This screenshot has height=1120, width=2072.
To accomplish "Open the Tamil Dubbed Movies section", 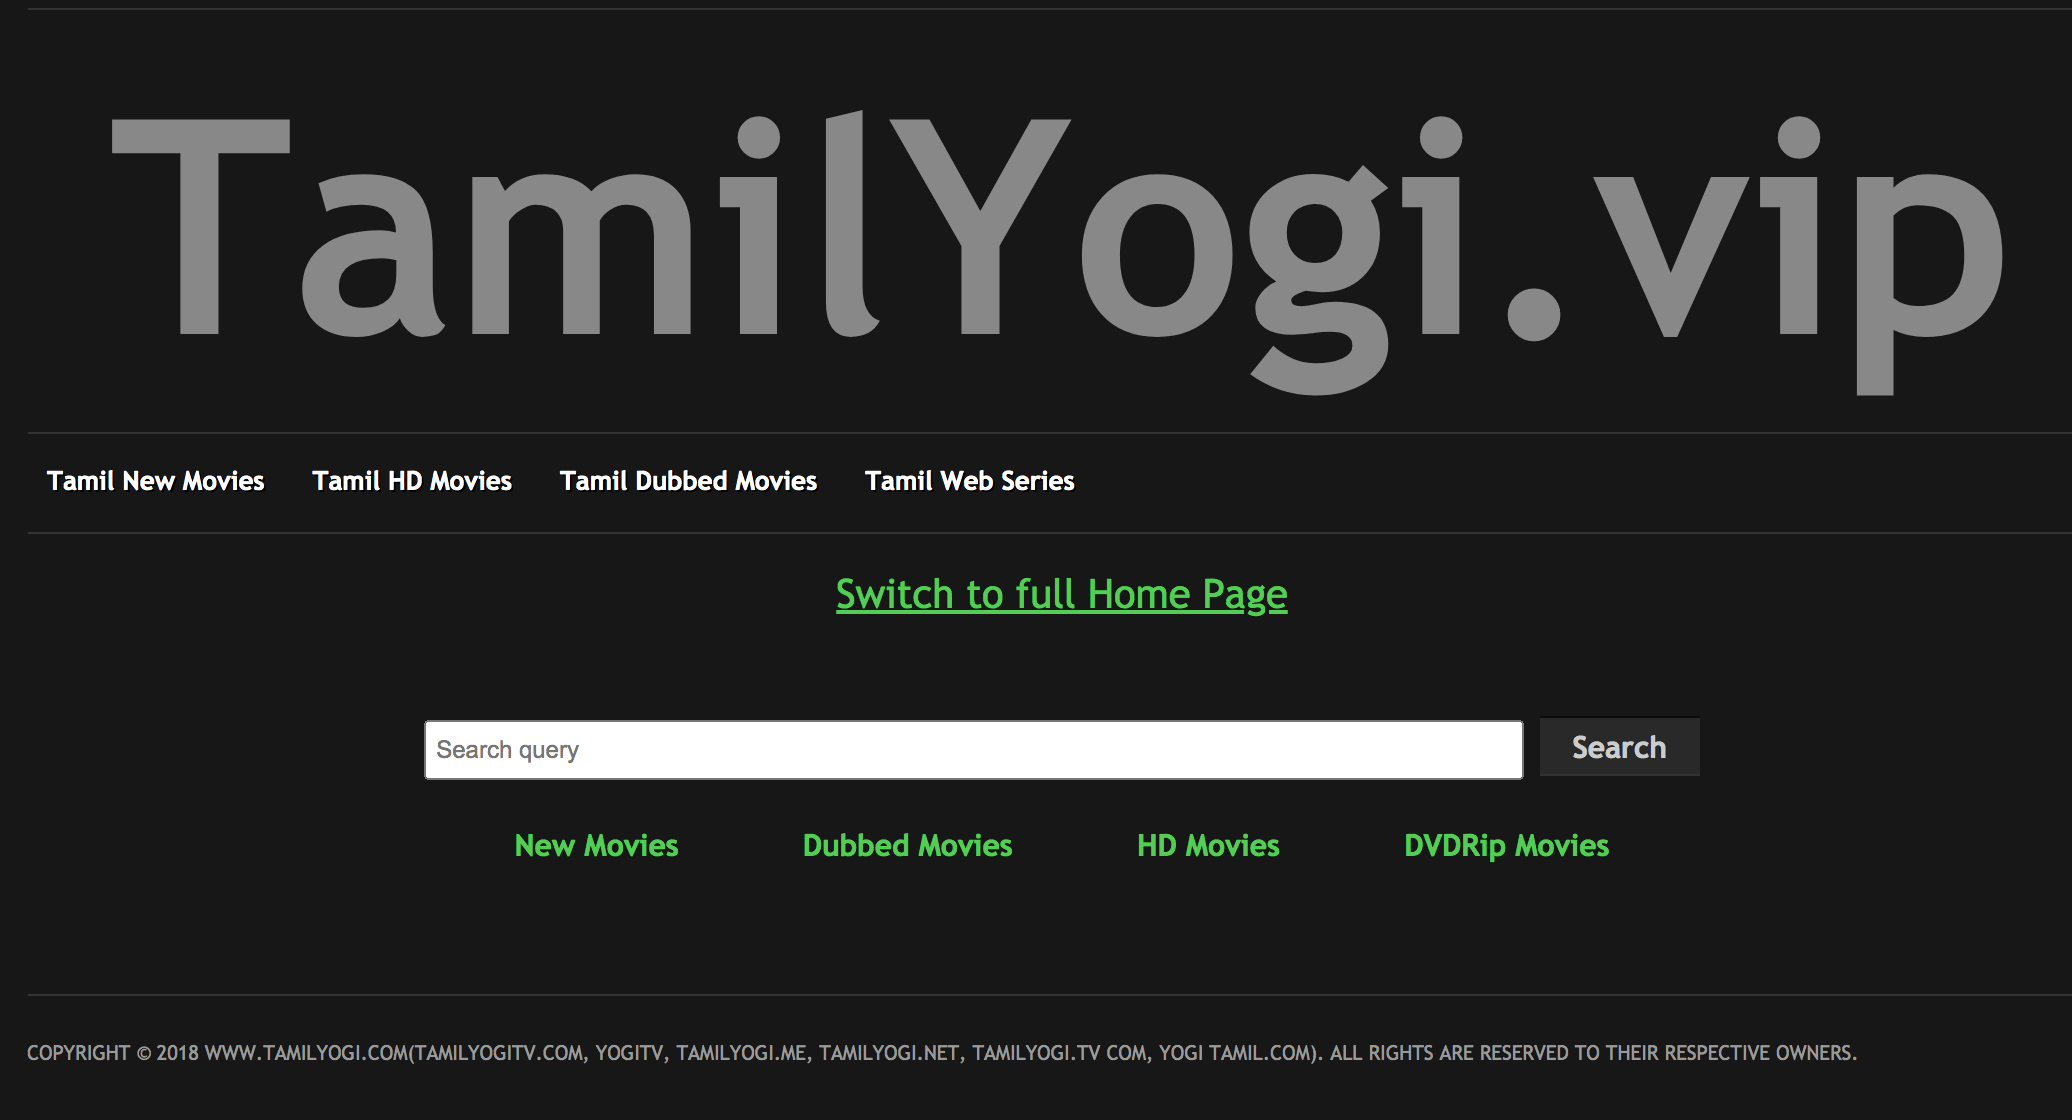I will pyautogui.click(x=689, y=481).
